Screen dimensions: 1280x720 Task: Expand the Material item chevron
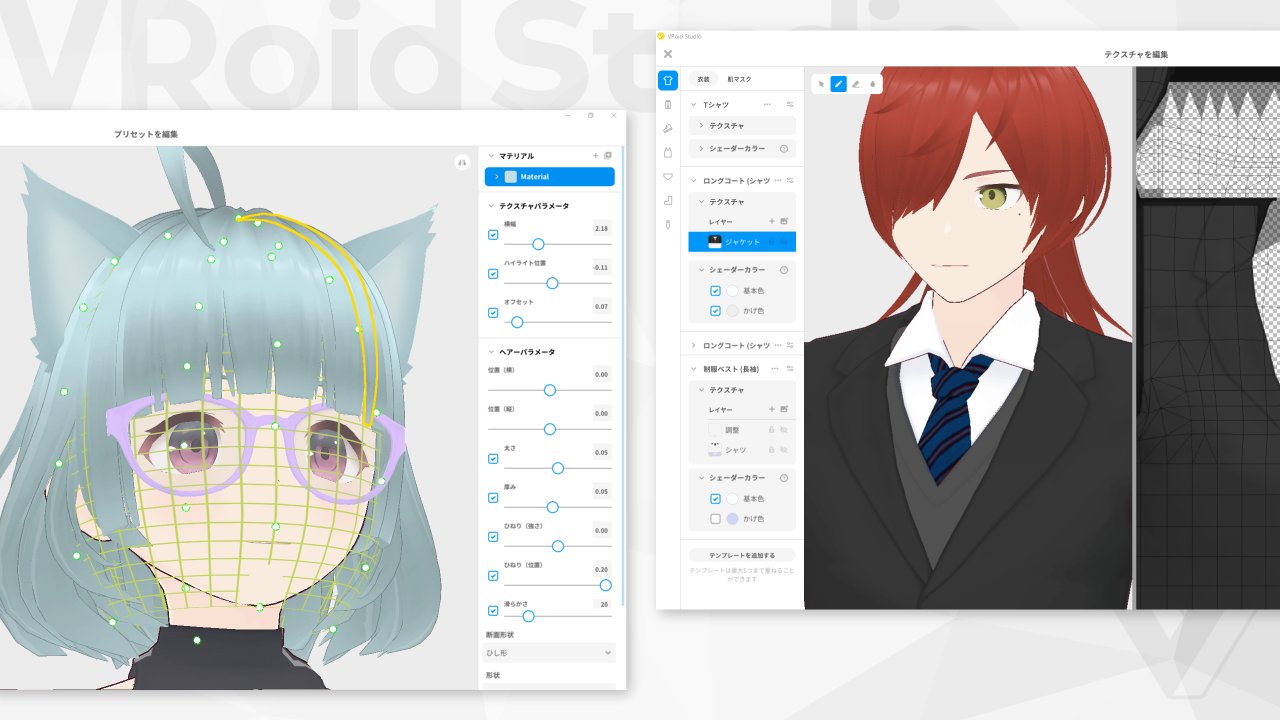pyautogui.click(x=496, y=177)
